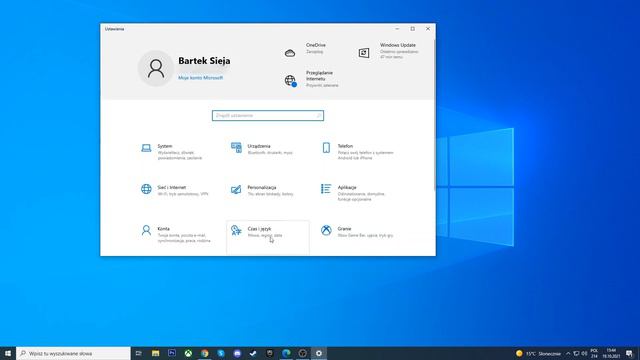This screenshot has width=640, height=360.
Task: Click the POL language indicator
Action: (594, 353)
